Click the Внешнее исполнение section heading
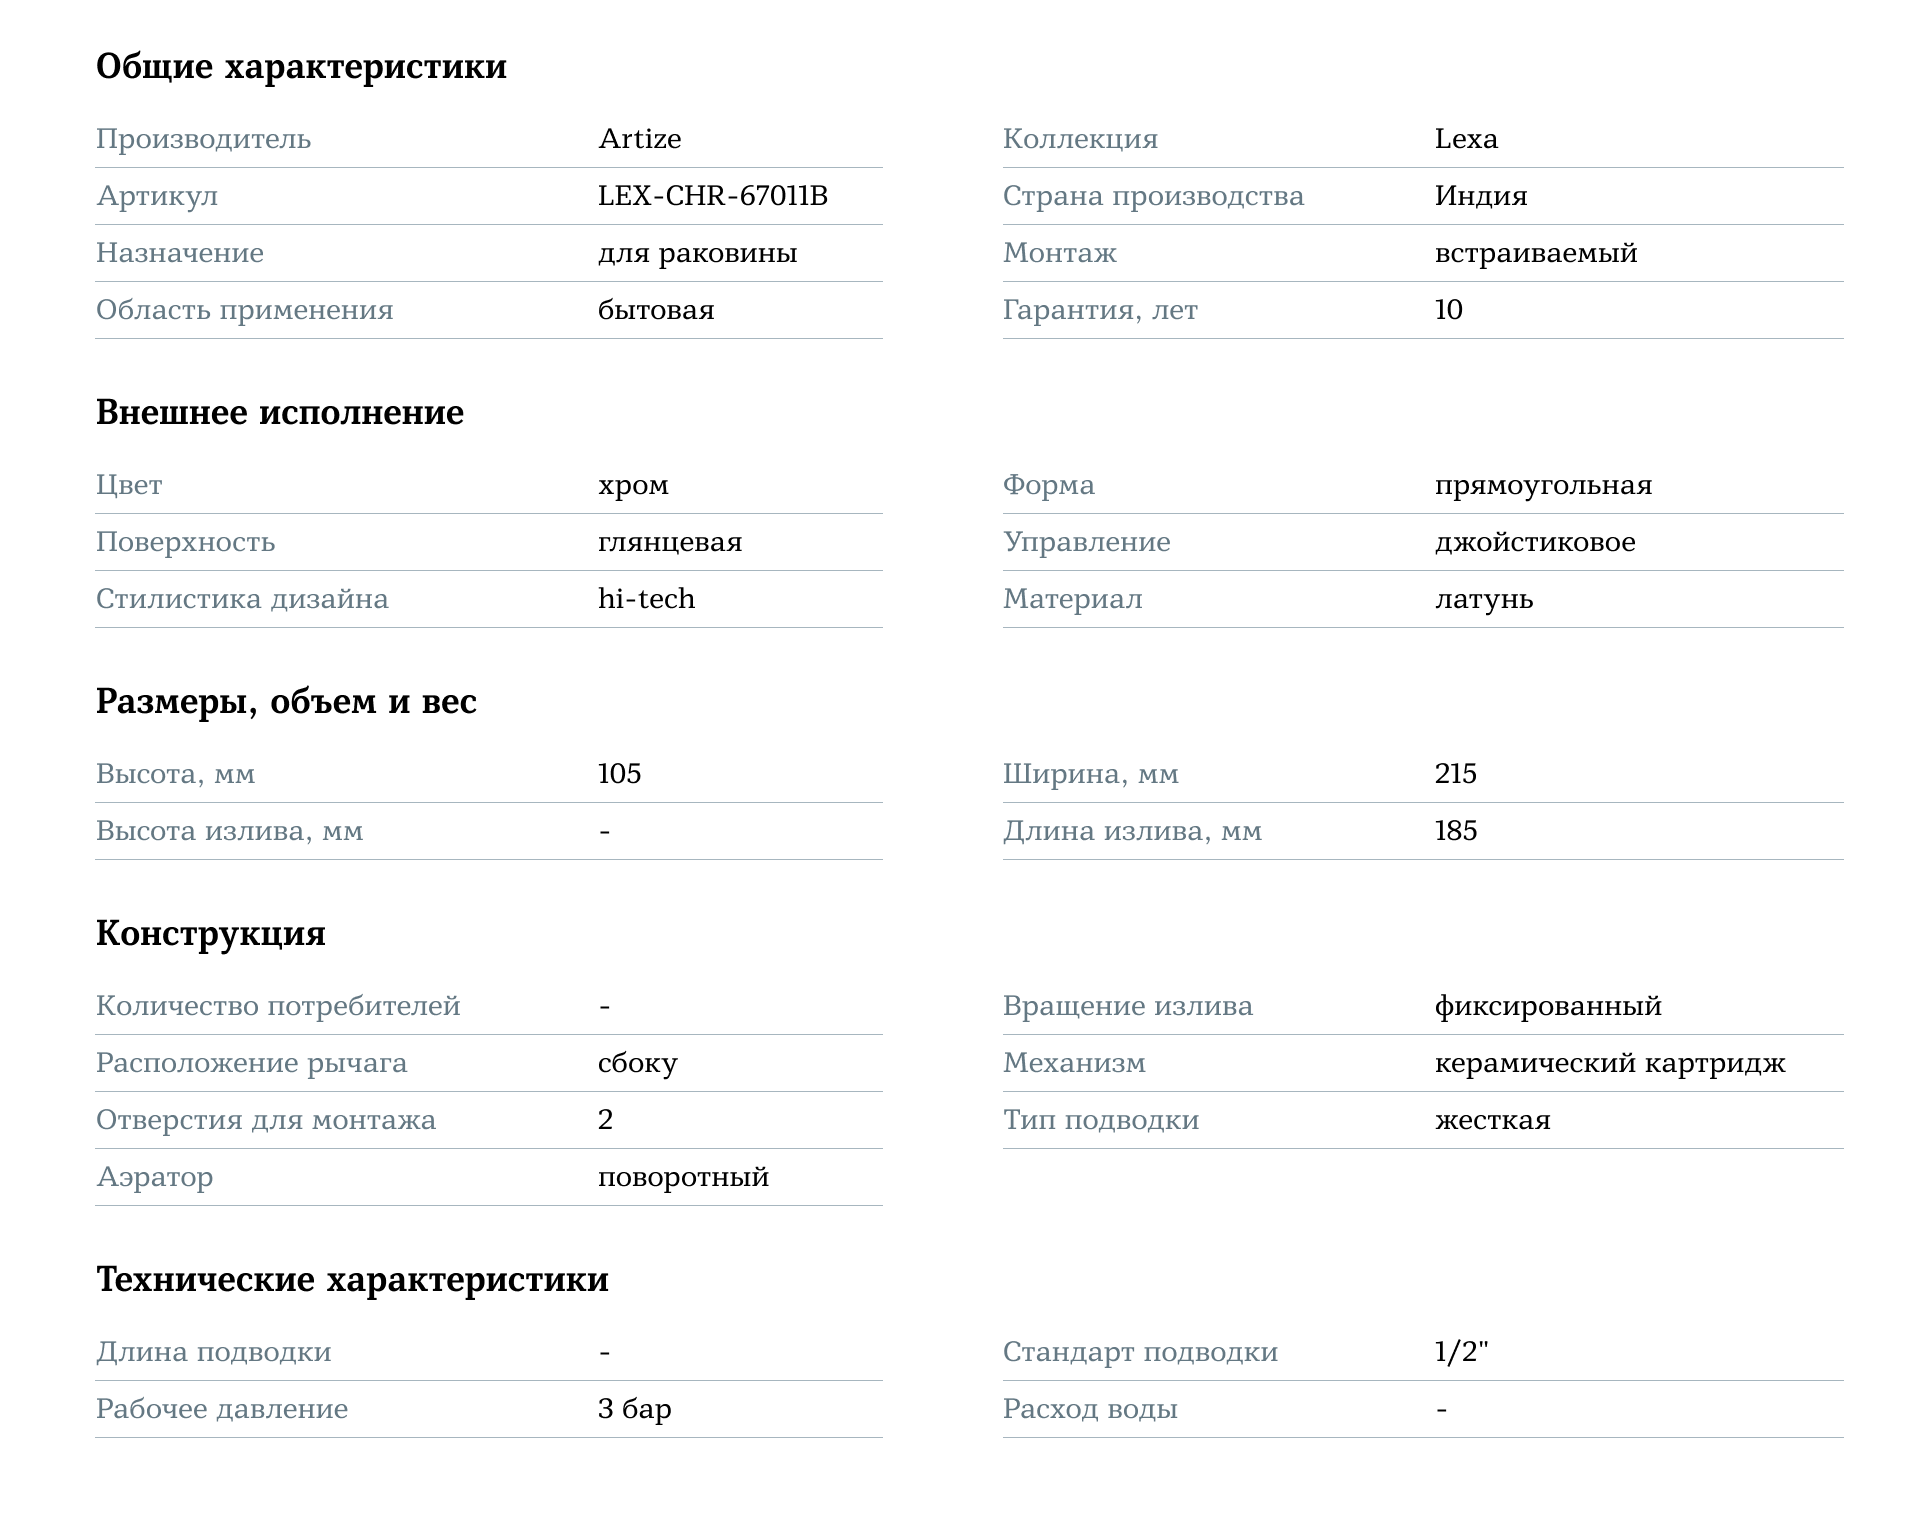This screenshot has height=1532, width=1920. point(280,413)
